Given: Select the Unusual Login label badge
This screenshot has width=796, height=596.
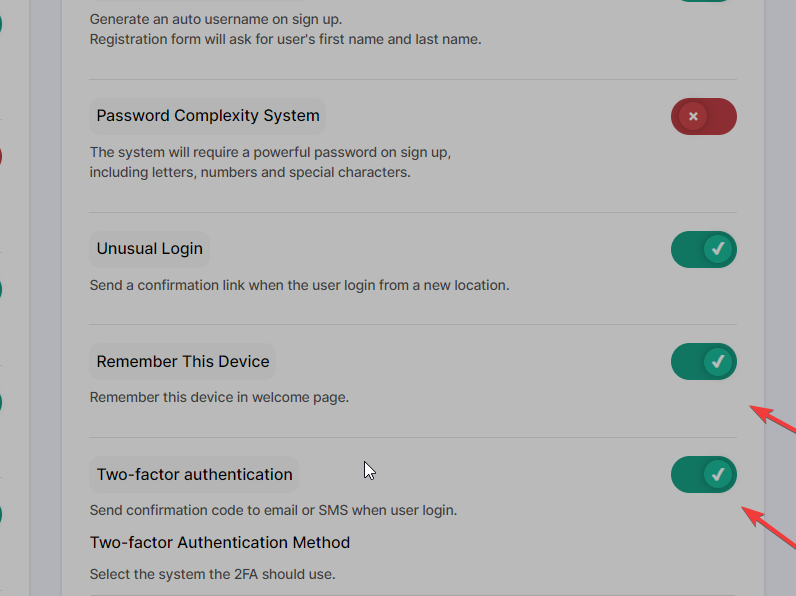Looking at the screenshot, I should click(150, 249).
